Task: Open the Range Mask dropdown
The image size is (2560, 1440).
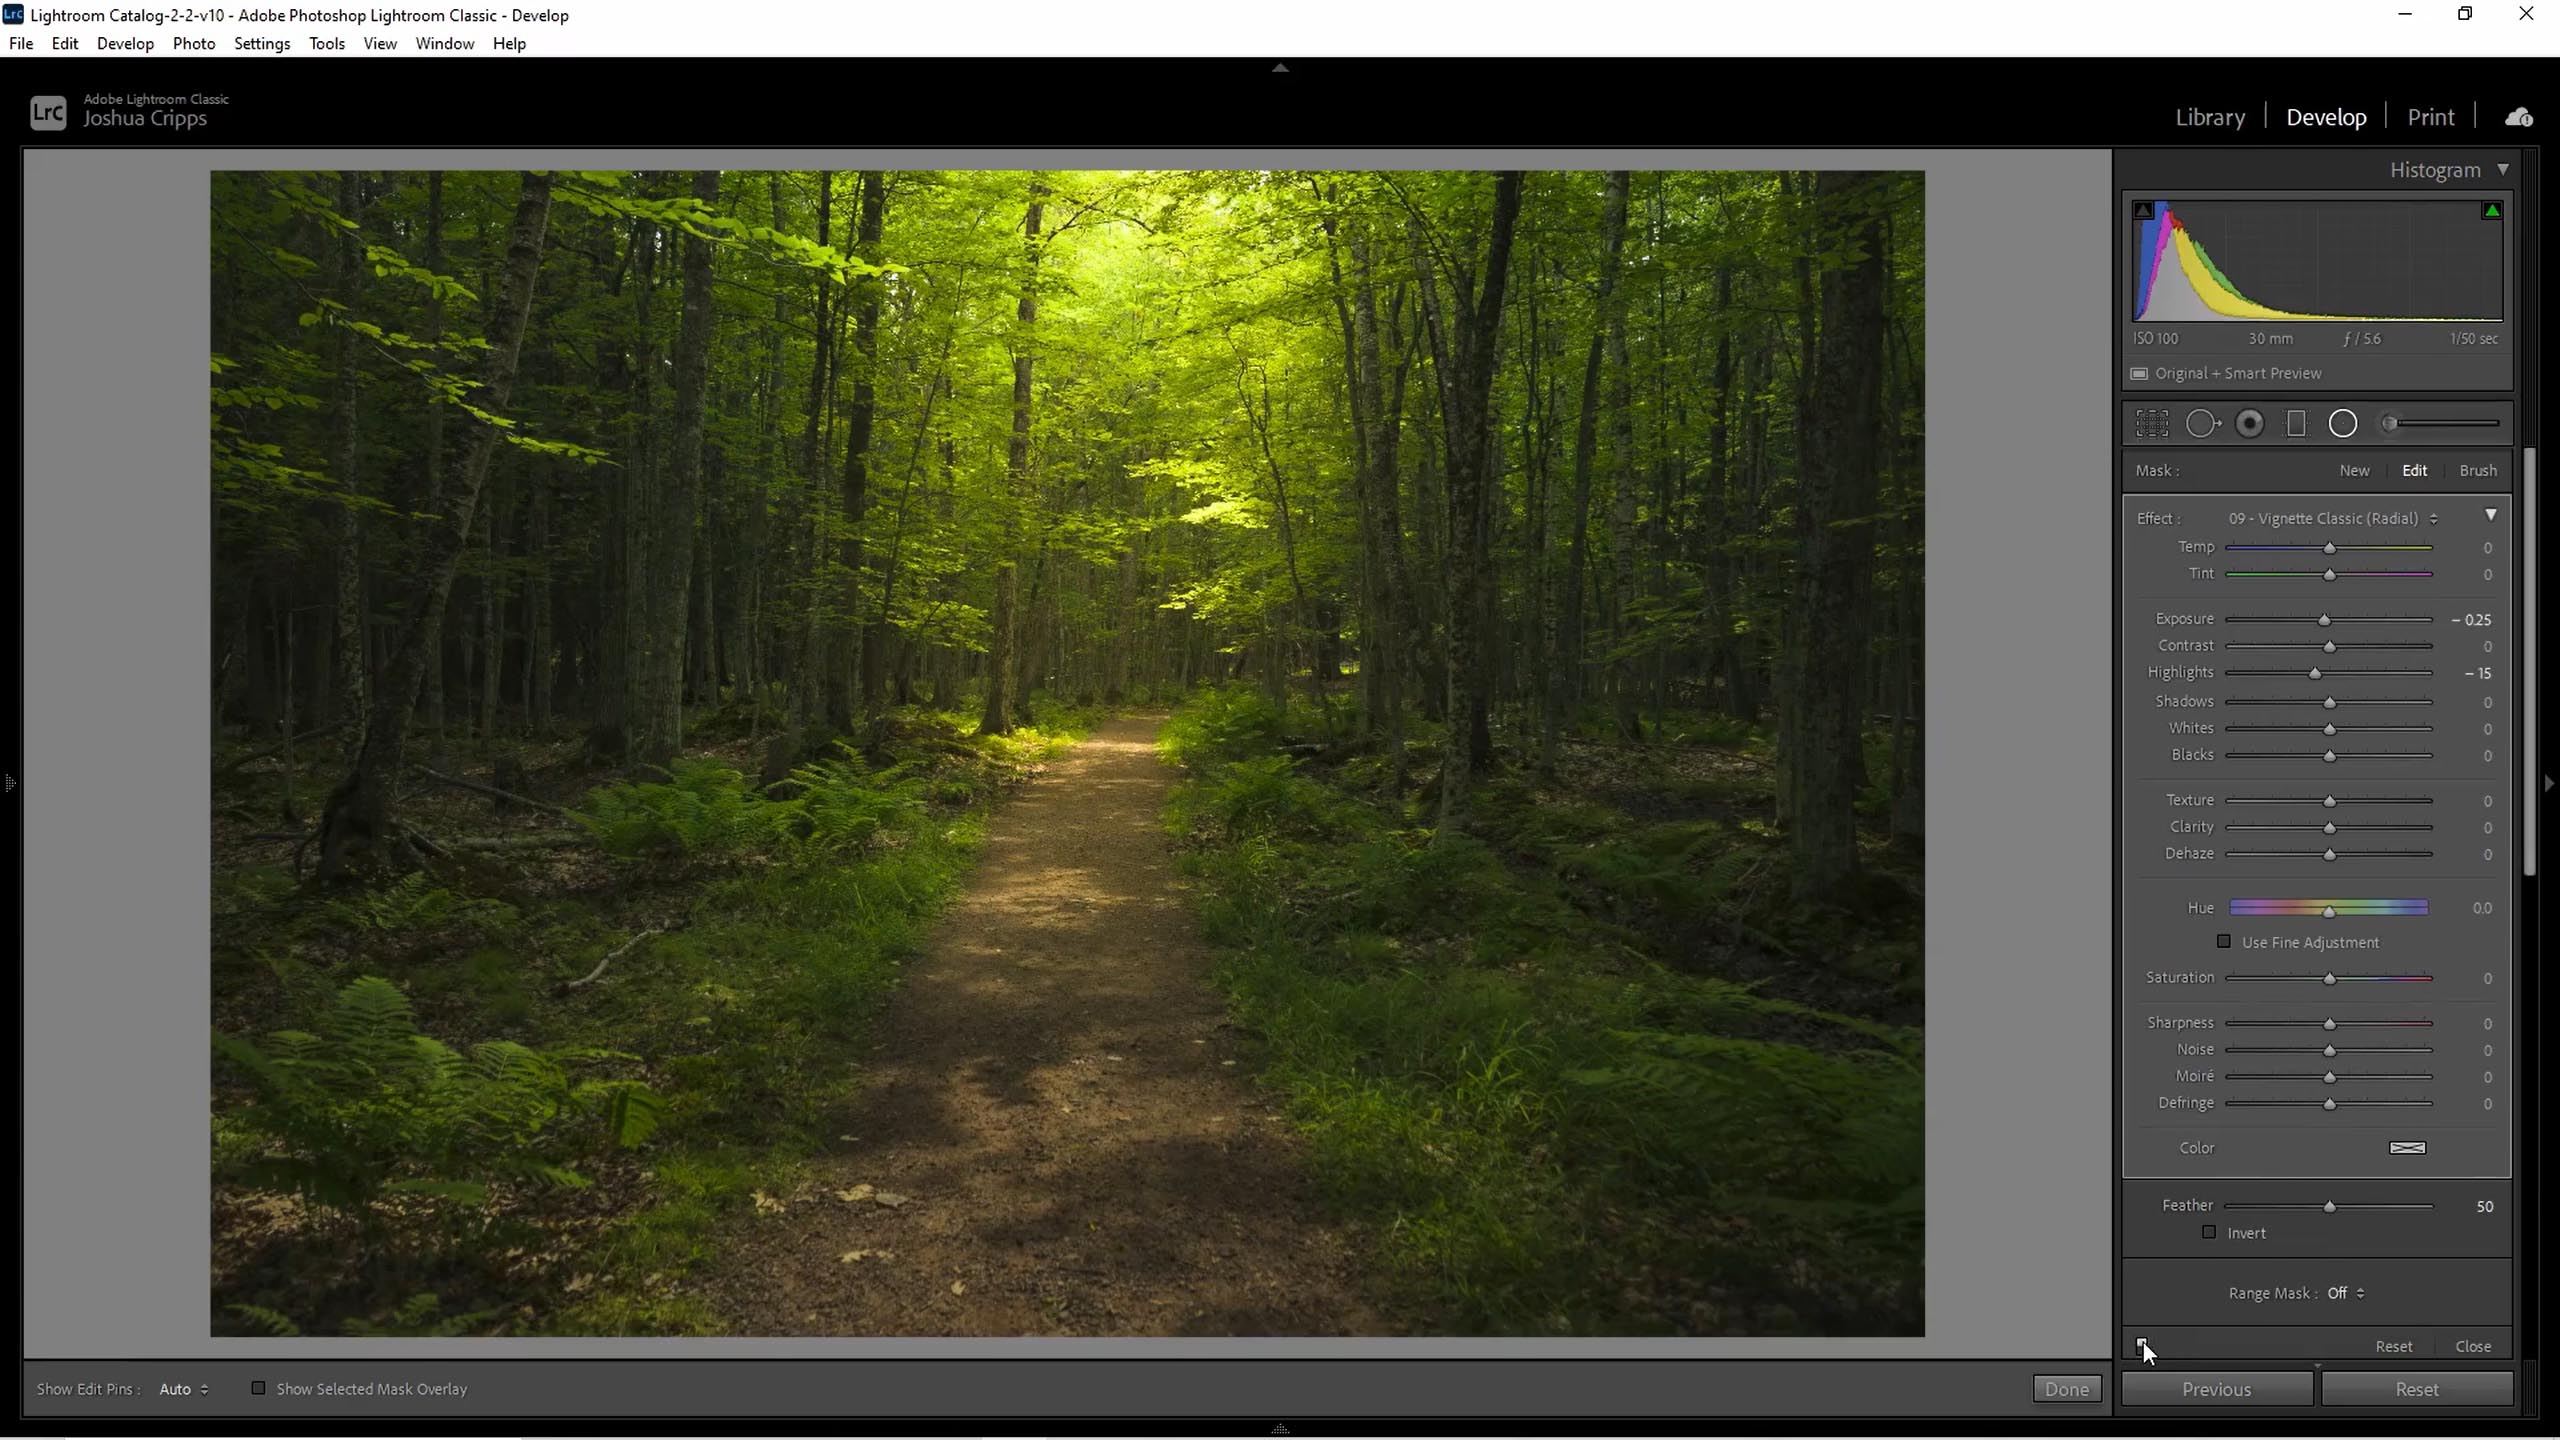Action: pyautogui.click(x=2346, y=1293)
